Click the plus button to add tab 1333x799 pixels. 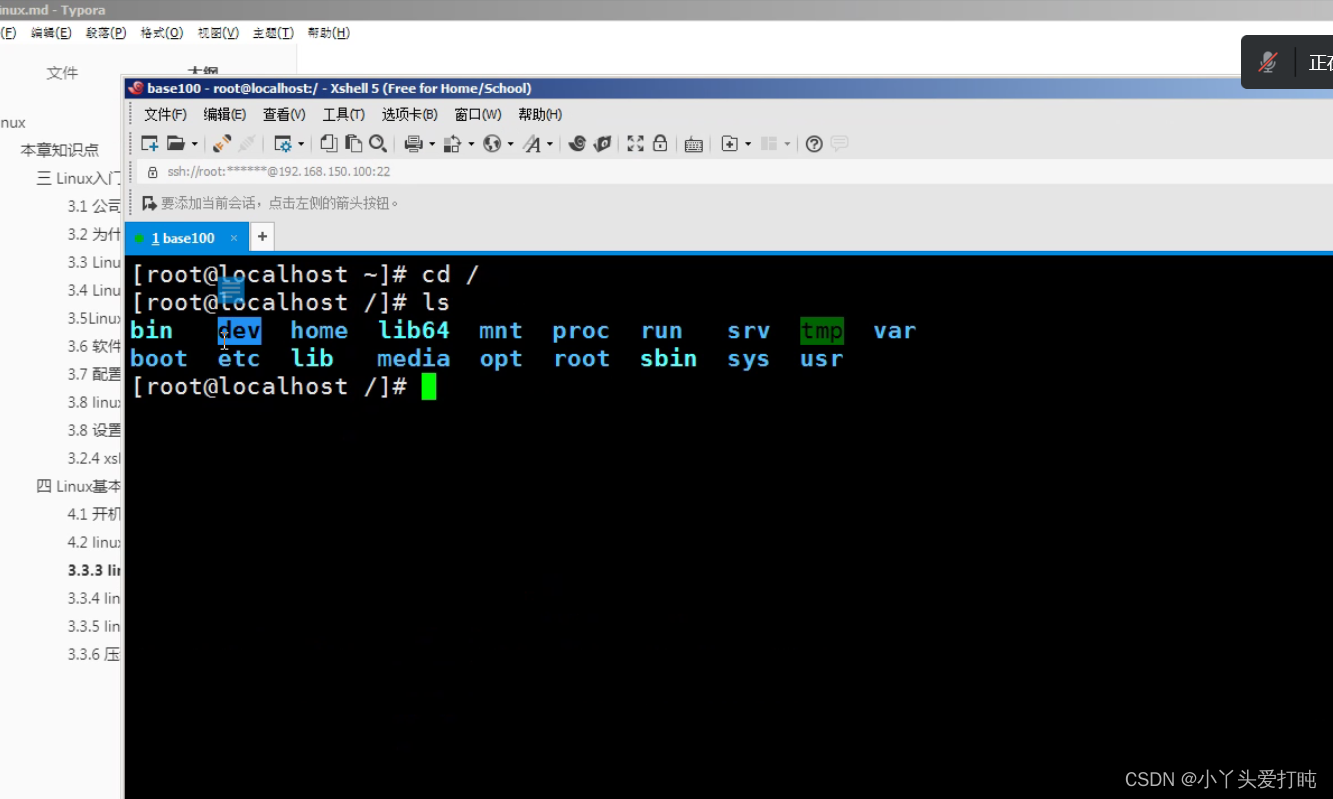(262, 237)
